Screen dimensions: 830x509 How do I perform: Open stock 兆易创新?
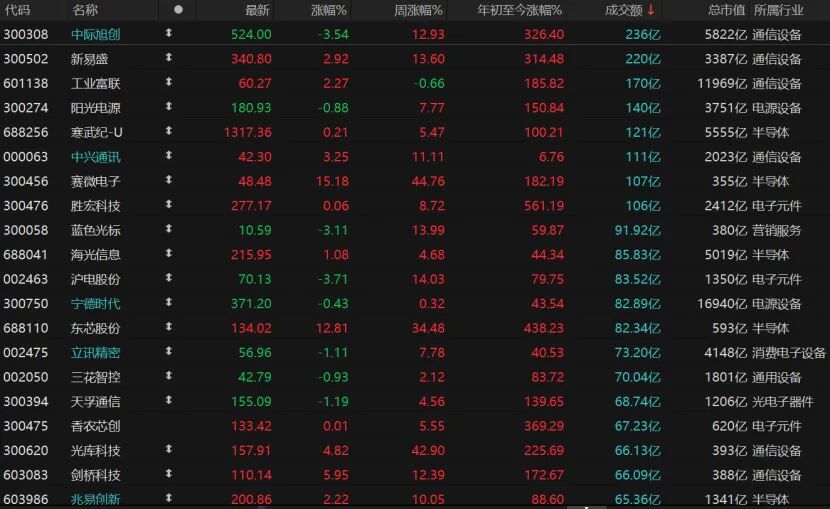[96, 499]
